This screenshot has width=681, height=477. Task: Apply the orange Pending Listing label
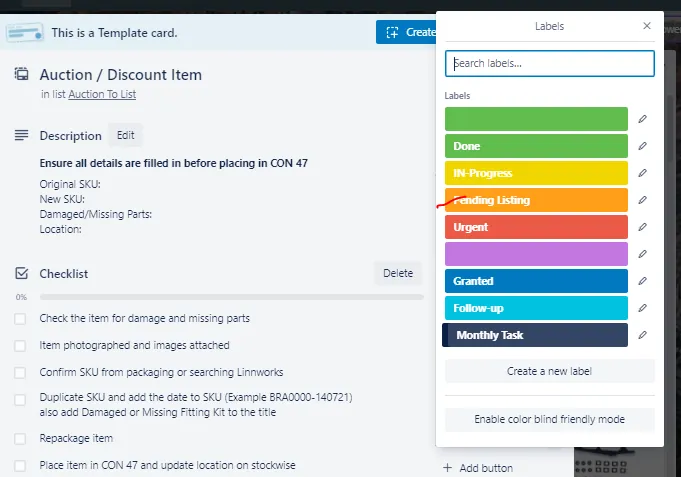pos(536,200)
